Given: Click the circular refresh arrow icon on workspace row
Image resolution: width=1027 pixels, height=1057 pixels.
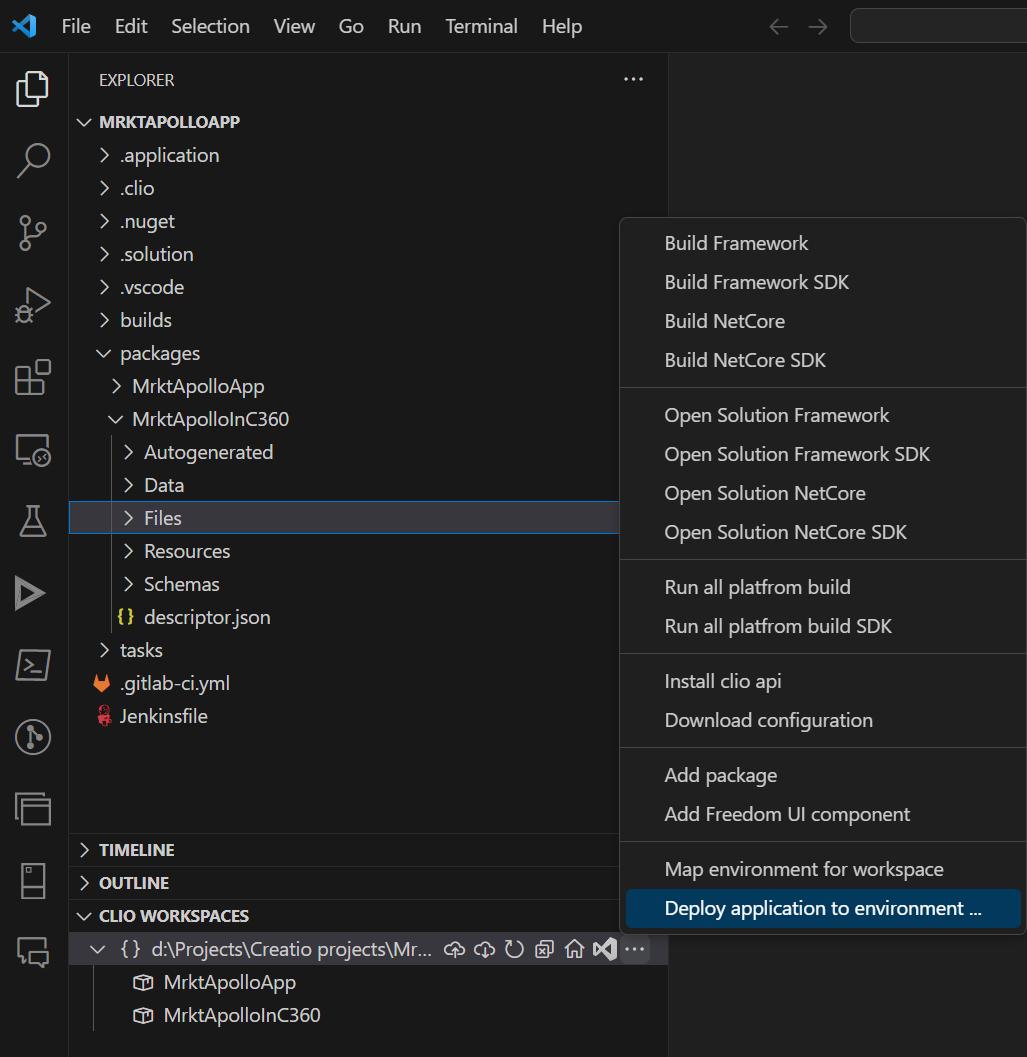Looking at the screenshot, I should pyautogui.click(x=515, y=949).
